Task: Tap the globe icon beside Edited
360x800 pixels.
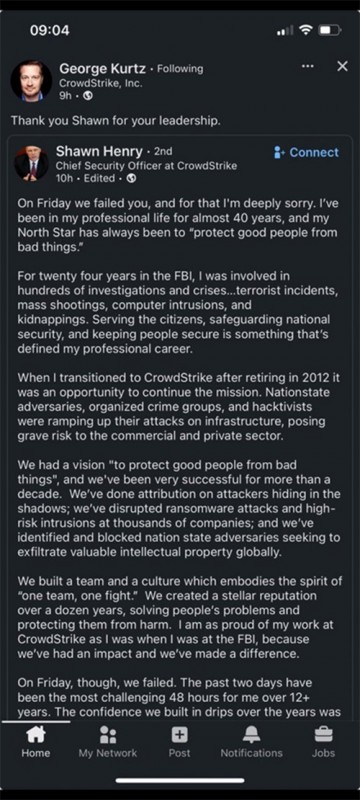Action: pos(132,178)
